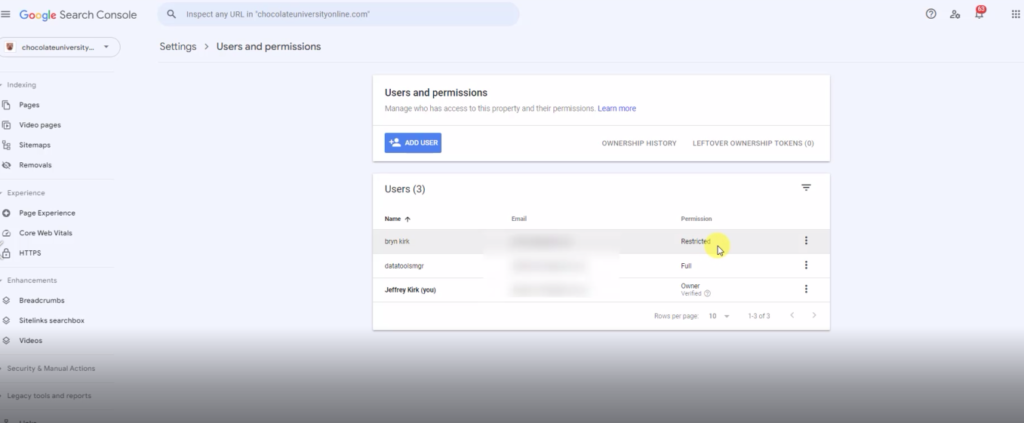Click the ADD USER button
Image resolution: width=1024 pixels, height=423 pixels.
413,143
